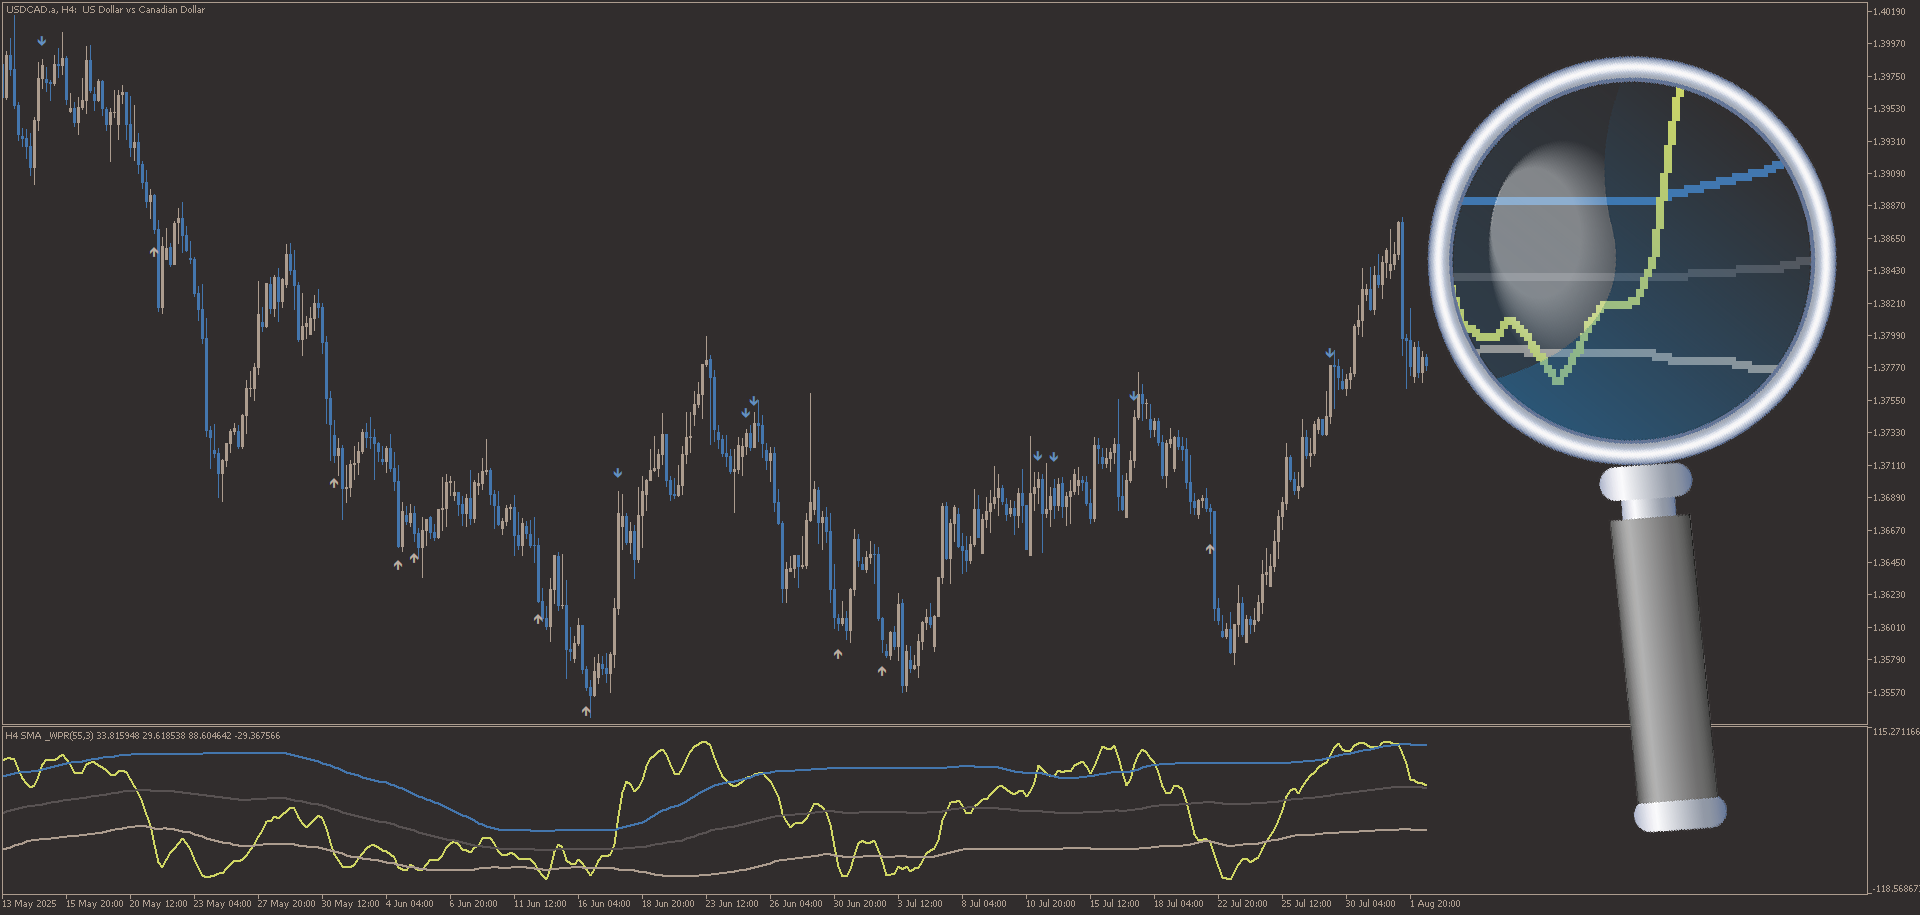Screen dimensions: 1920x915
Task: Click the 1.38870 price label
Action: coord(1888,206)
